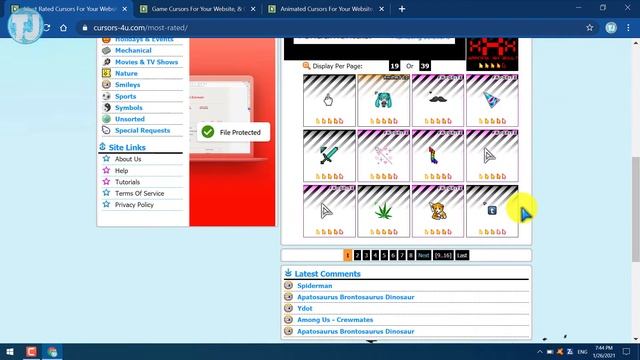Click the star icon beside About Us

[107, 159]
